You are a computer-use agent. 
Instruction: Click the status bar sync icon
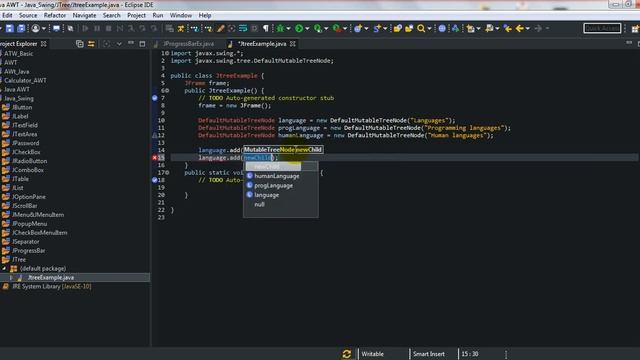coord(347,354)
